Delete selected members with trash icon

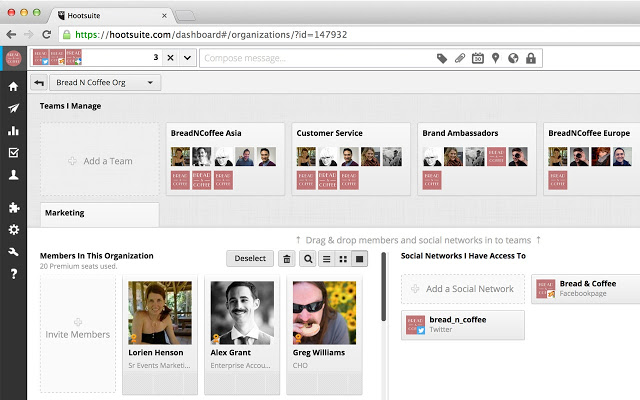click(x=287, y=259)
